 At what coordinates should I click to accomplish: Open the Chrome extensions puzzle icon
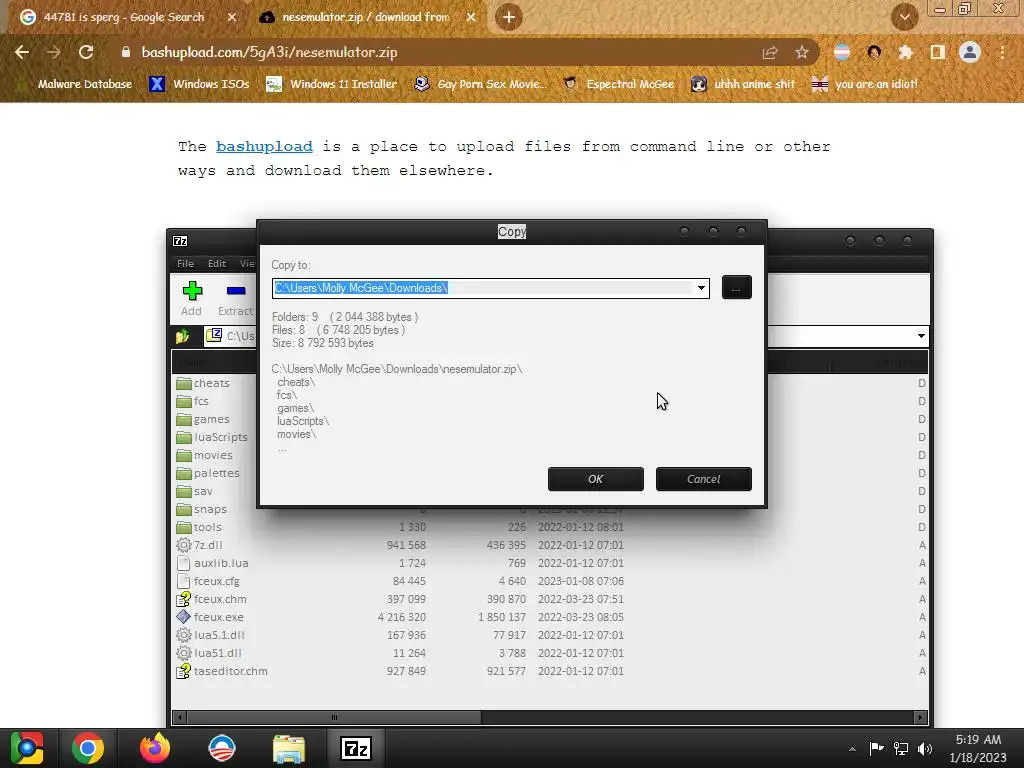pos(905,52)
